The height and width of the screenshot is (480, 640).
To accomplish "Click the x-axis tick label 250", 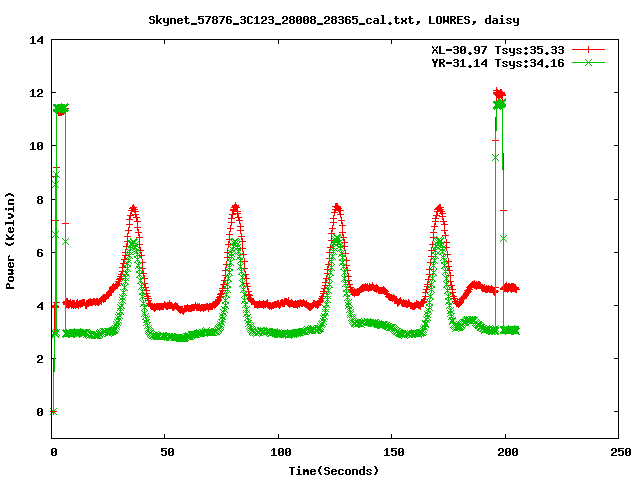I will (620, 452).
